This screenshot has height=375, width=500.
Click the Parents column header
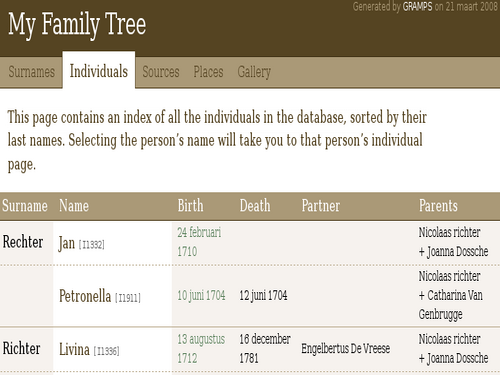[x=438, y=205]
